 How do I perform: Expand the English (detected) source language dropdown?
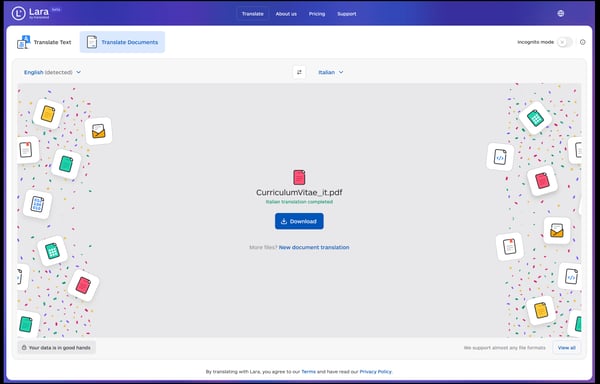pyautogui.click(x=52, y=72)
